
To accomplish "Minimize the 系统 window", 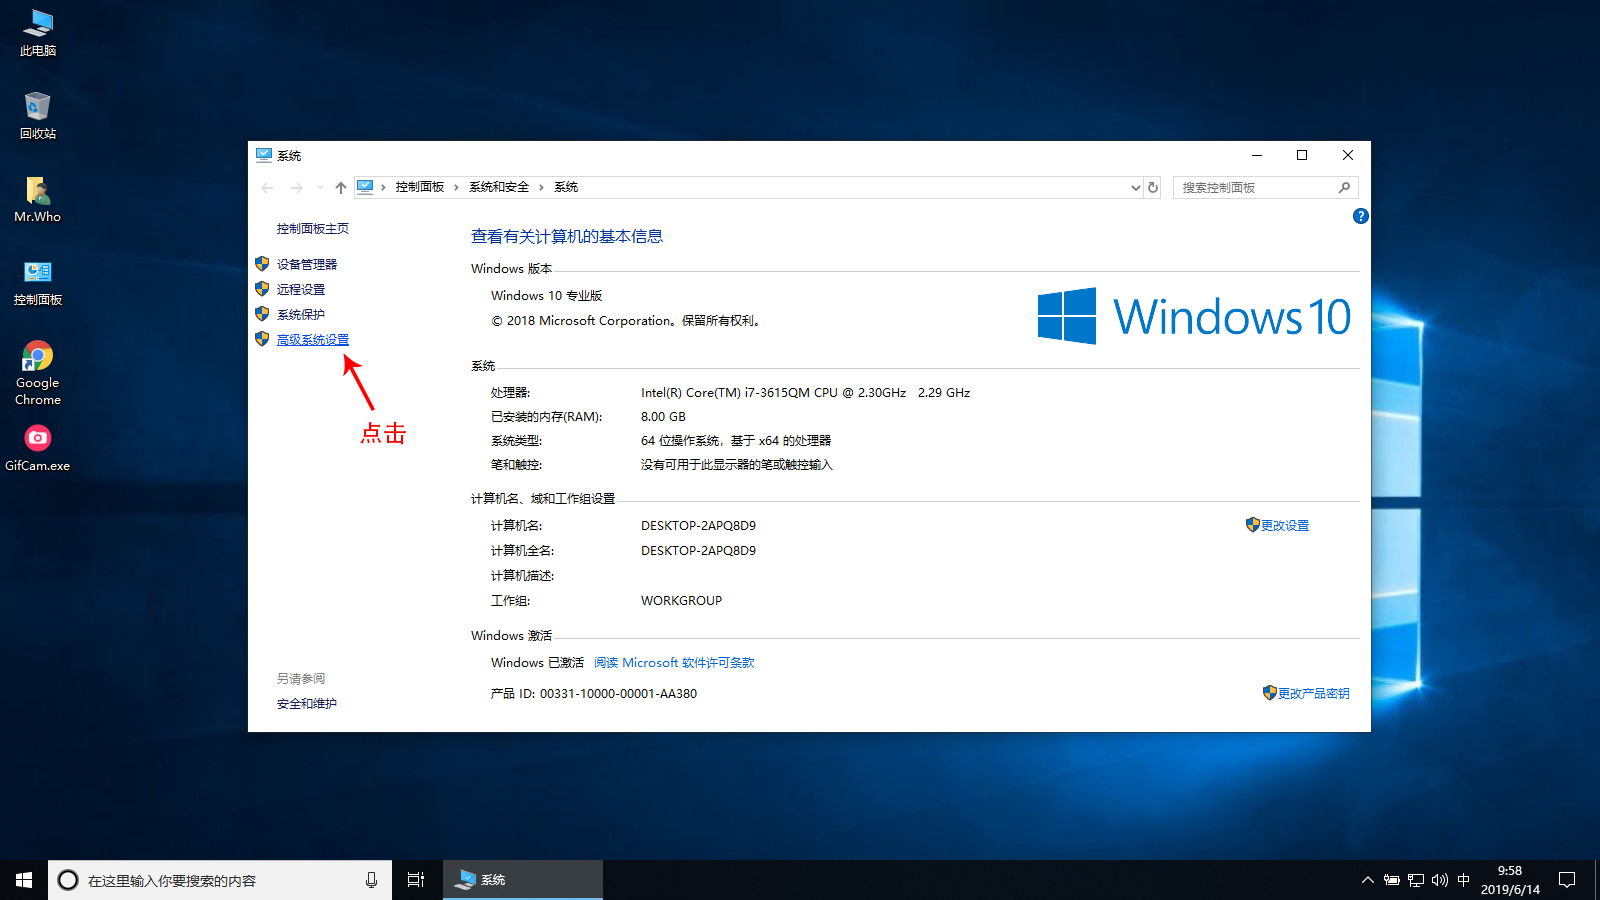I will coord(1257,155).
